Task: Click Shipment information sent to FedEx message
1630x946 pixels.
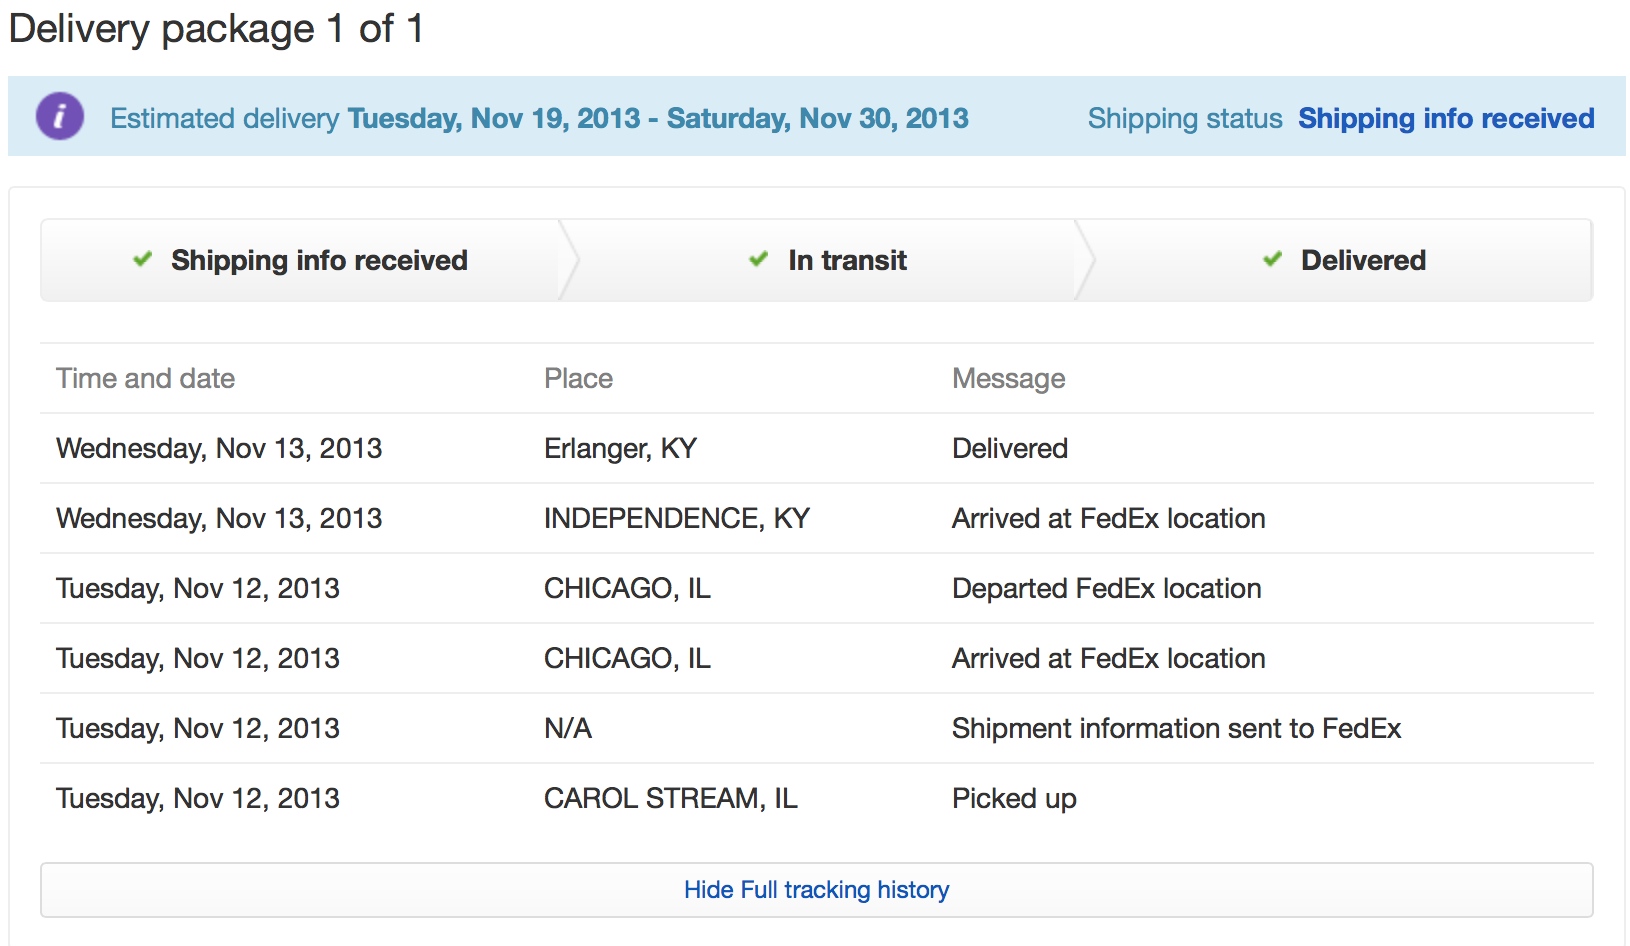Action: tap(1177, 728)
